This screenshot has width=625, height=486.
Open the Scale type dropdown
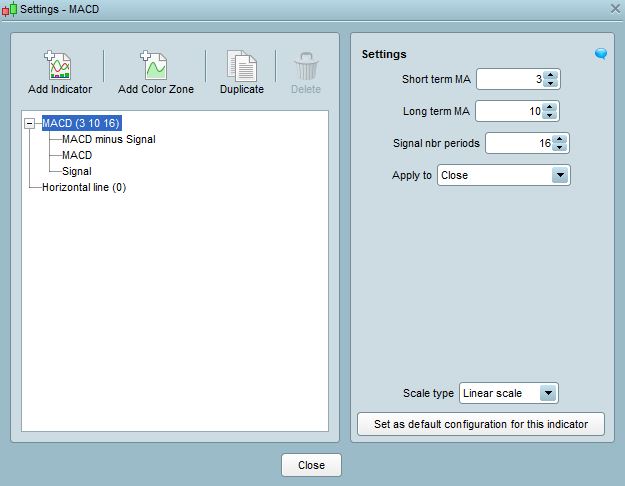[x=509, y=393]
